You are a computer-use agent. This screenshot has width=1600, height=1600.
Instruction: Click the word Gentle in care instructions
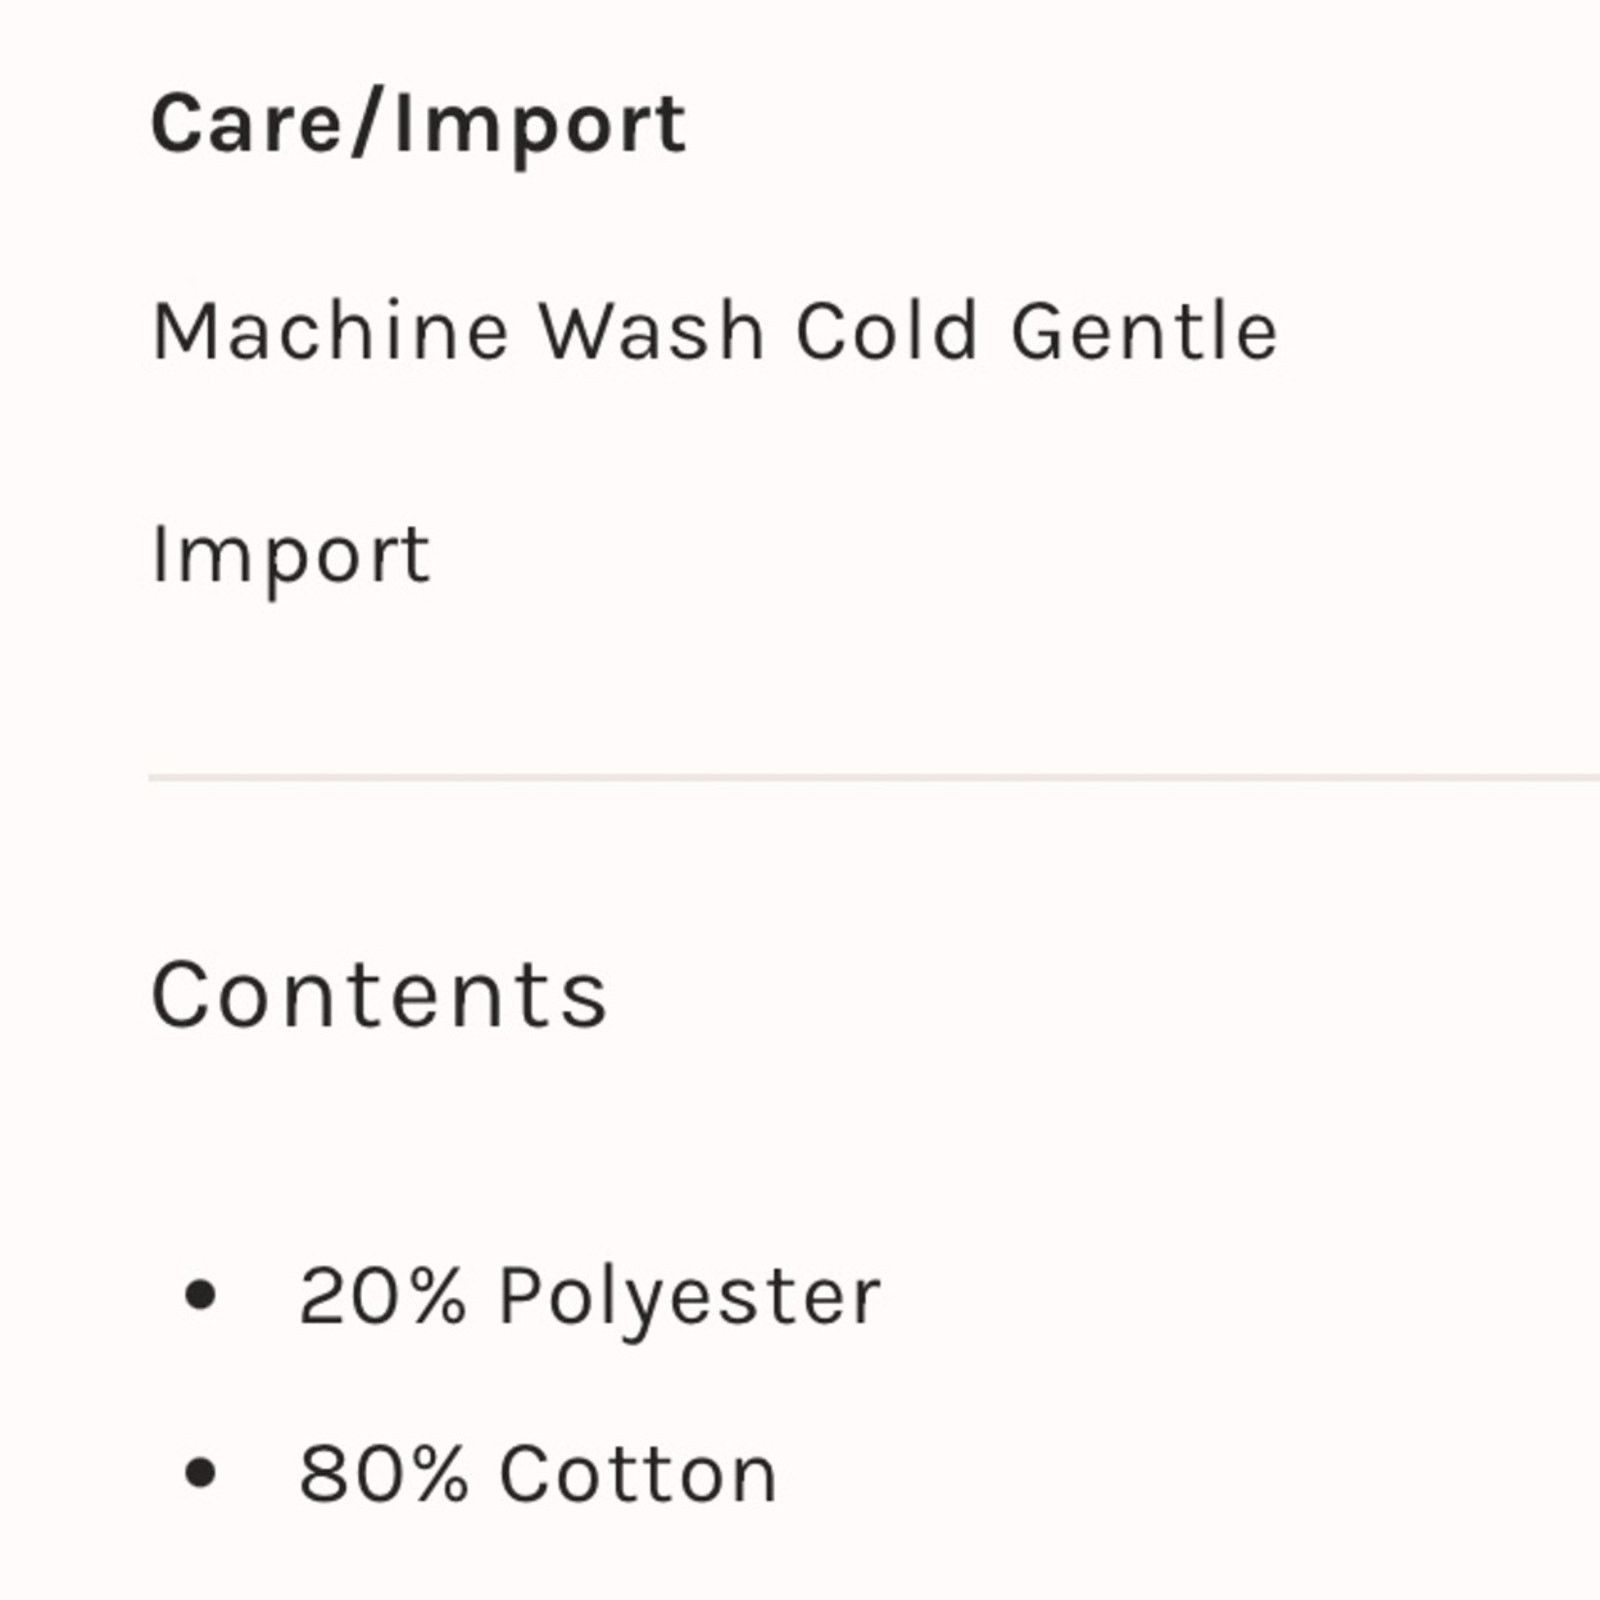(x=1144, y=331)
